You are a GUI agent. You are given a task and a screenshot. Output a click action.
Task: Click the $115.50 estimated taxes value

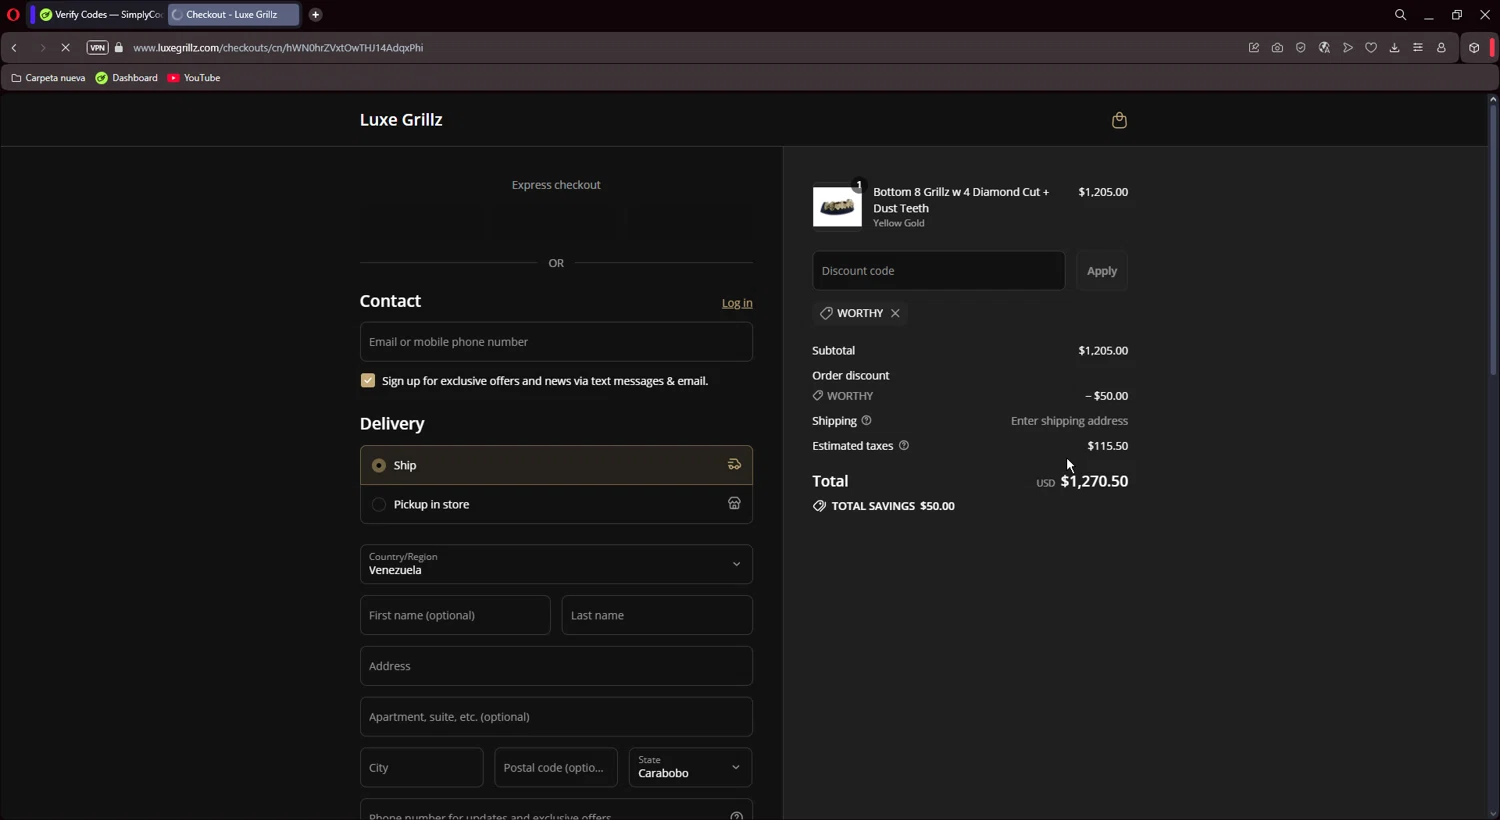(x=1108, y=446)
